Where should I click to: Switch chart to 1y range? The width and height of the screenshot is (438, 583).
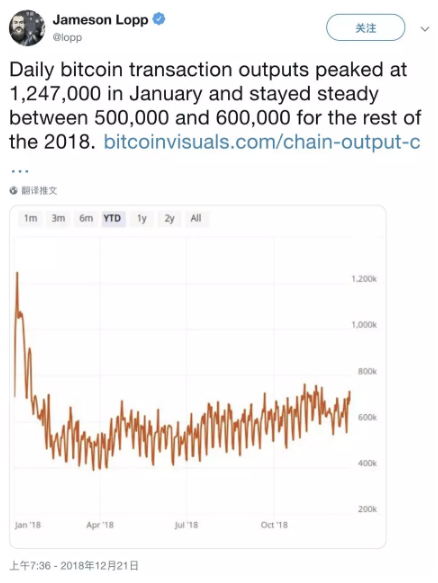coord(142,218)
